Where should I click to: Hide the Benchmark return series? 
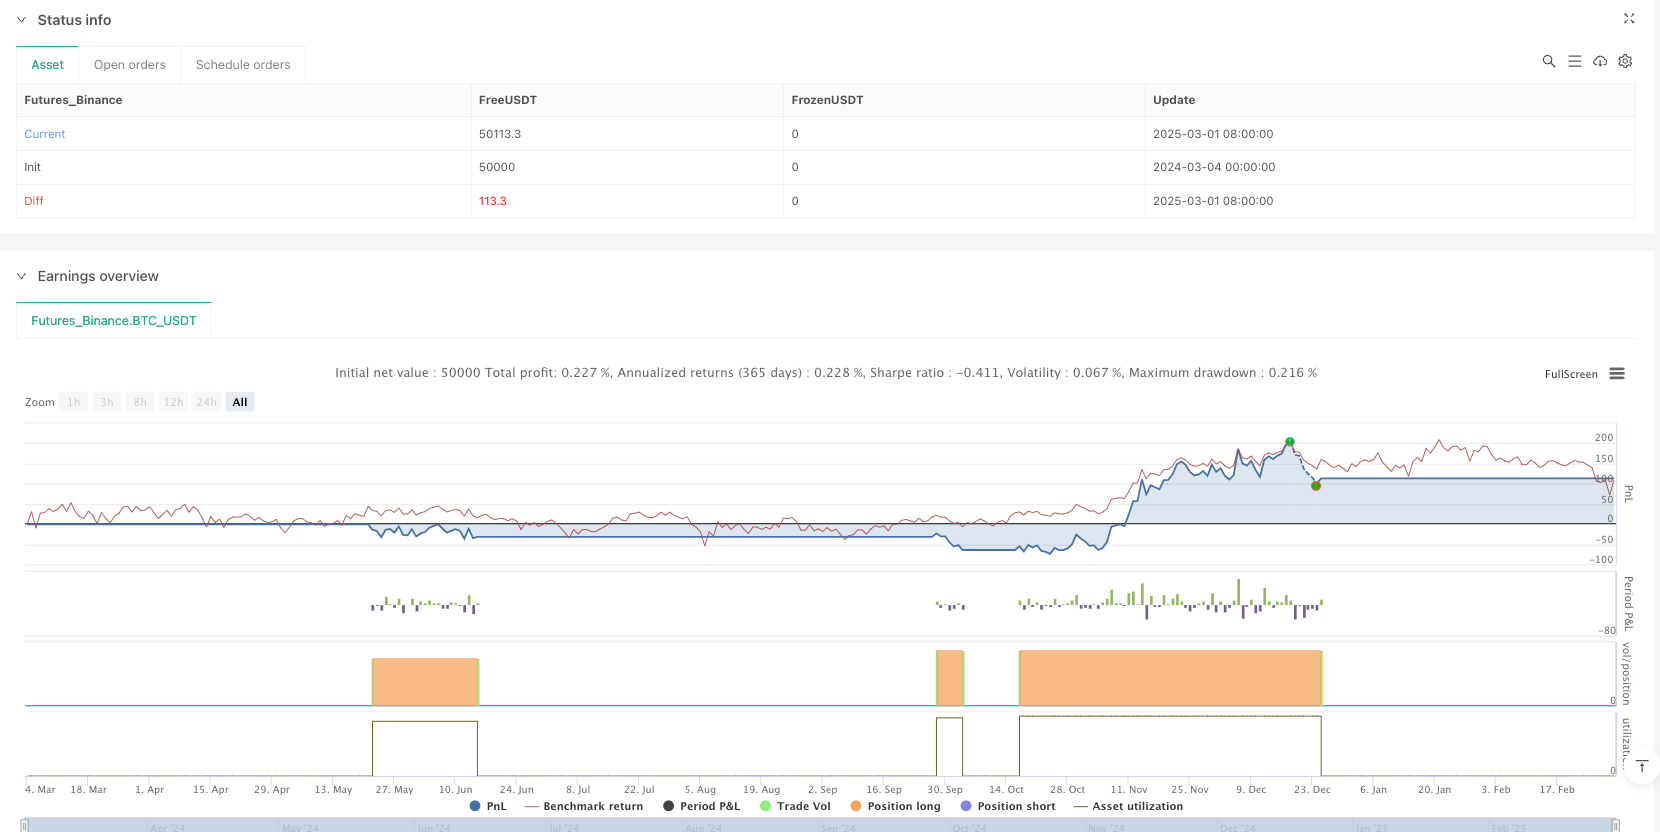pyautogui.click(x=584, y=806)
